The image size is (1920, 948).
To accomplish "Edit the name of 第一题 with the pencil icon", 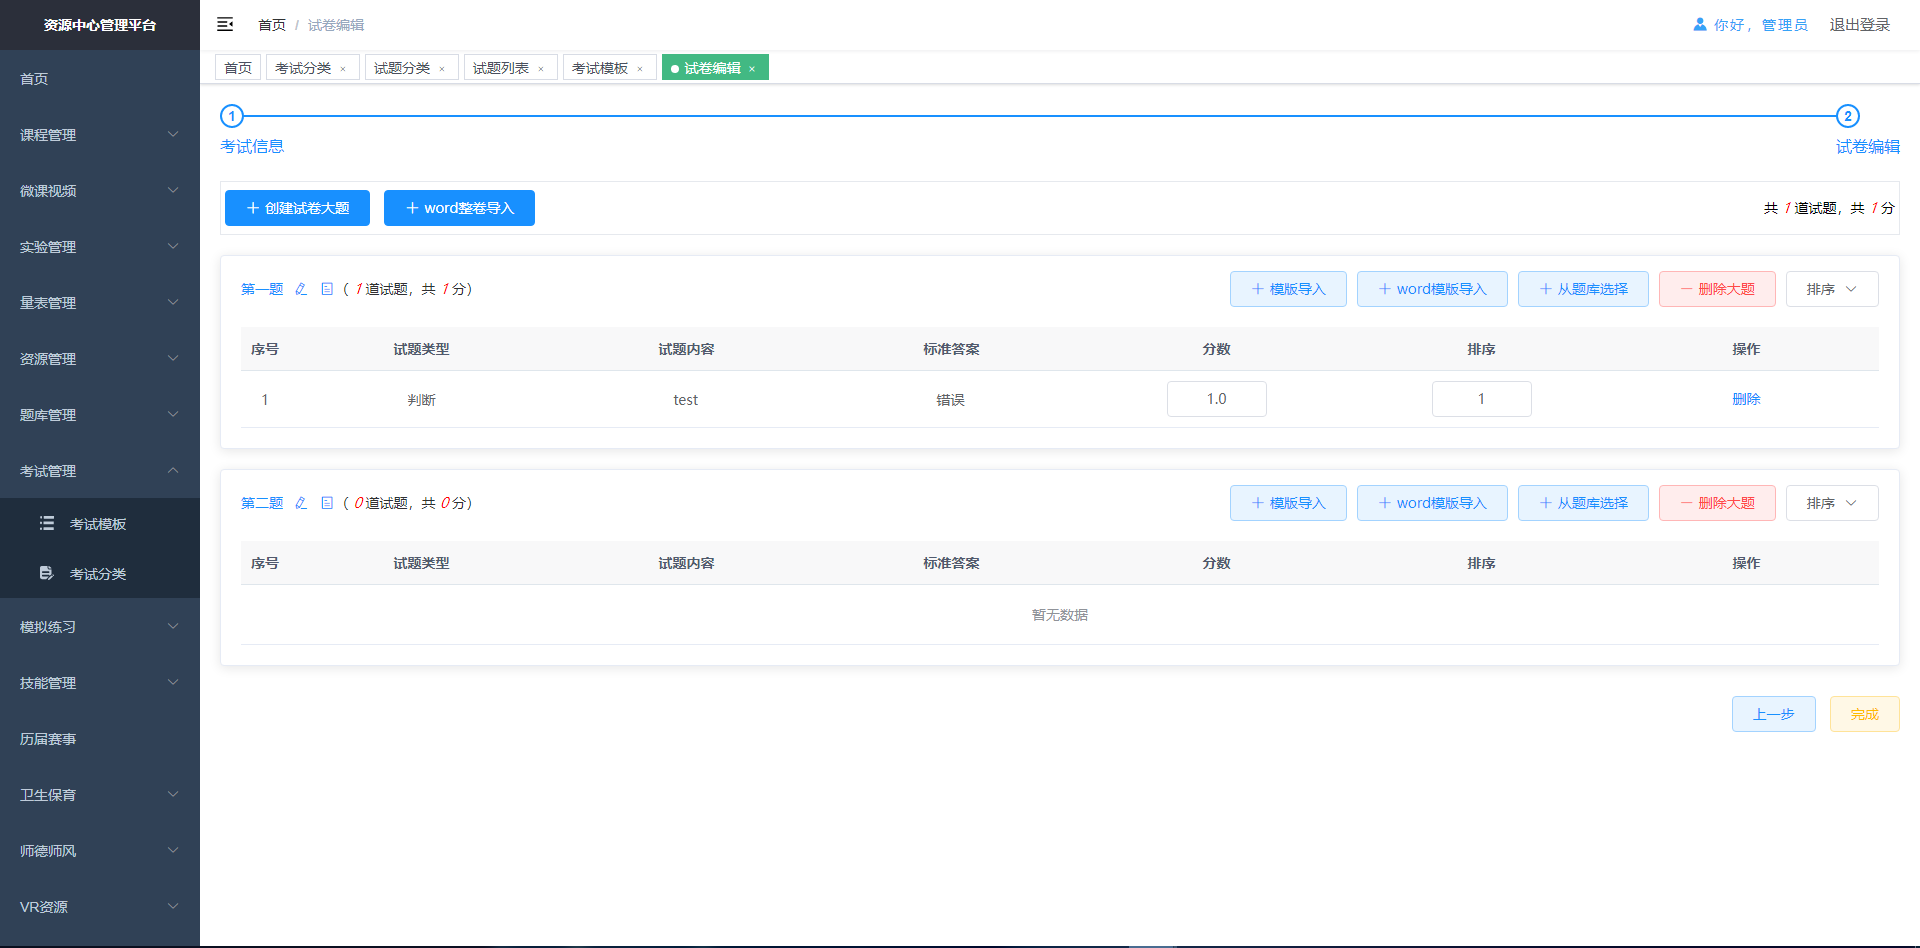I will coord(301,289).
